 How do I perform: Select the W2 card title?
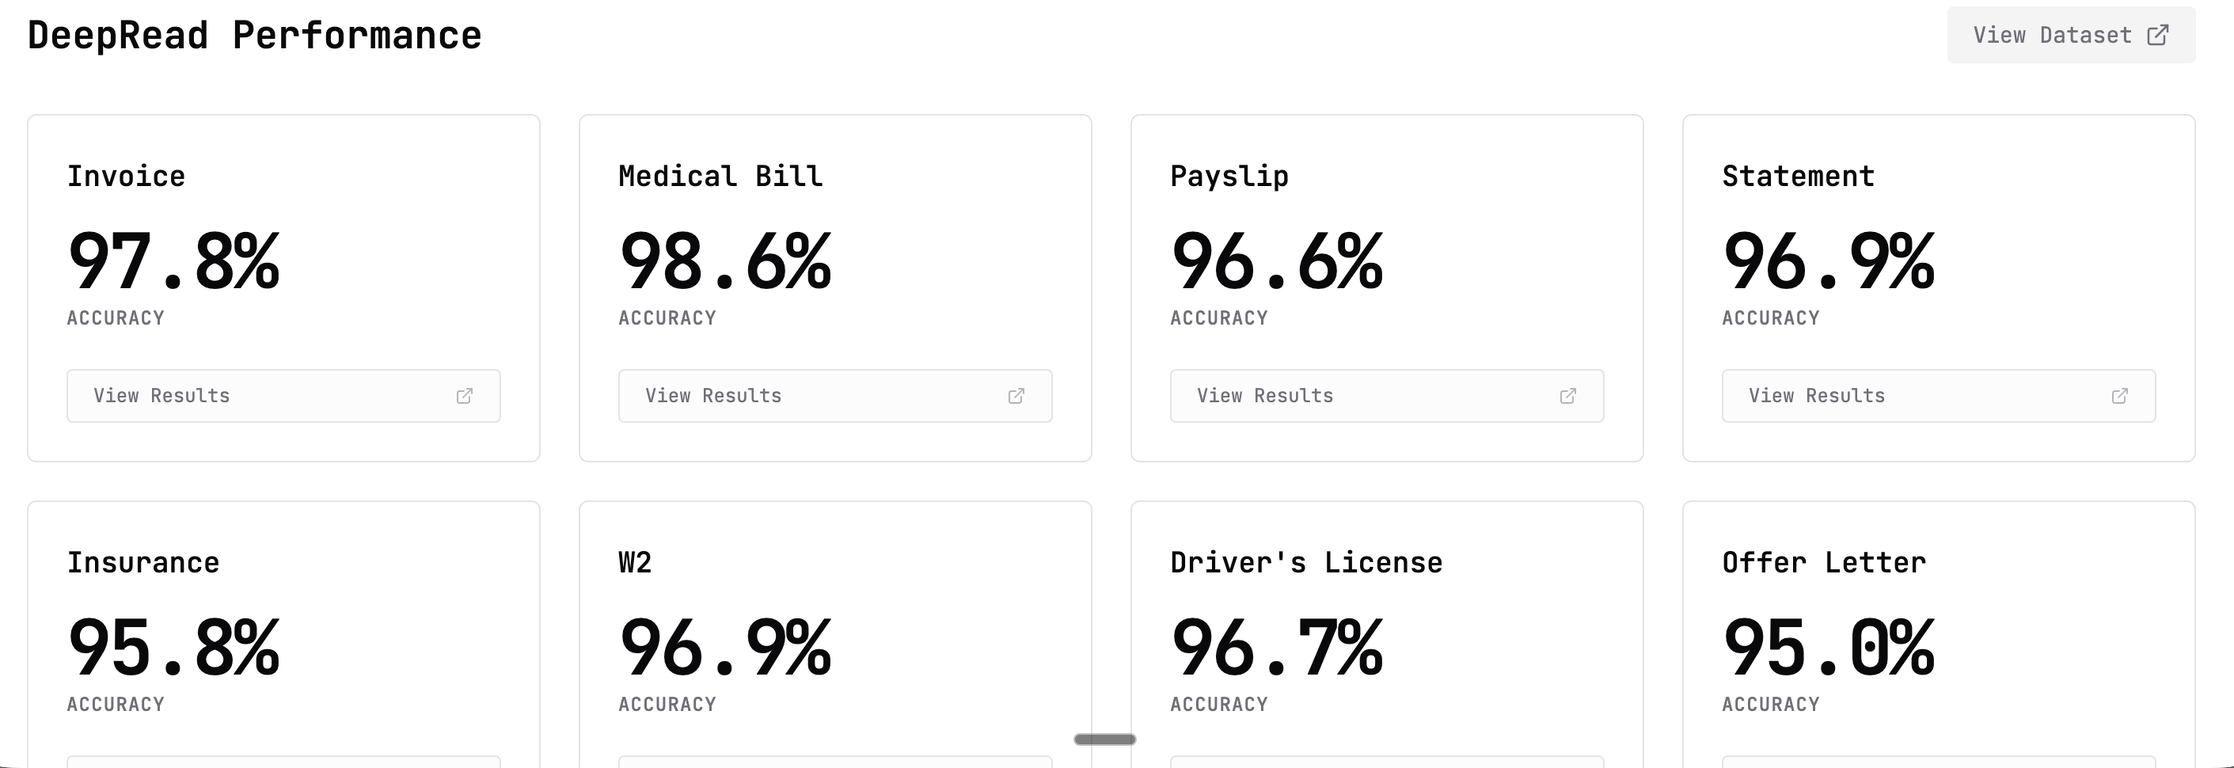(x=635, y=562)
